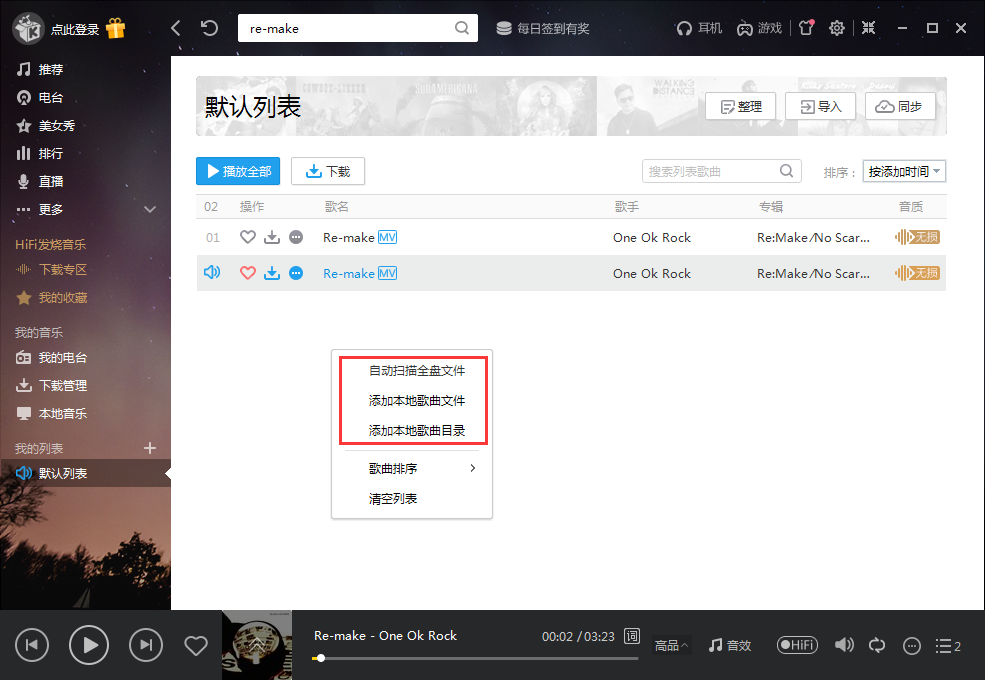The image size is (985, 680).
Task: Click the 播放全部 play all button
Action: coord(237,171)
